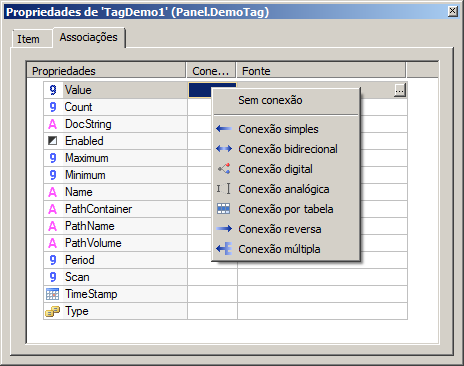This screenshot has width=464, height=366.
Task: Click the string type icon beside DocString
Action: coord(53,124)
